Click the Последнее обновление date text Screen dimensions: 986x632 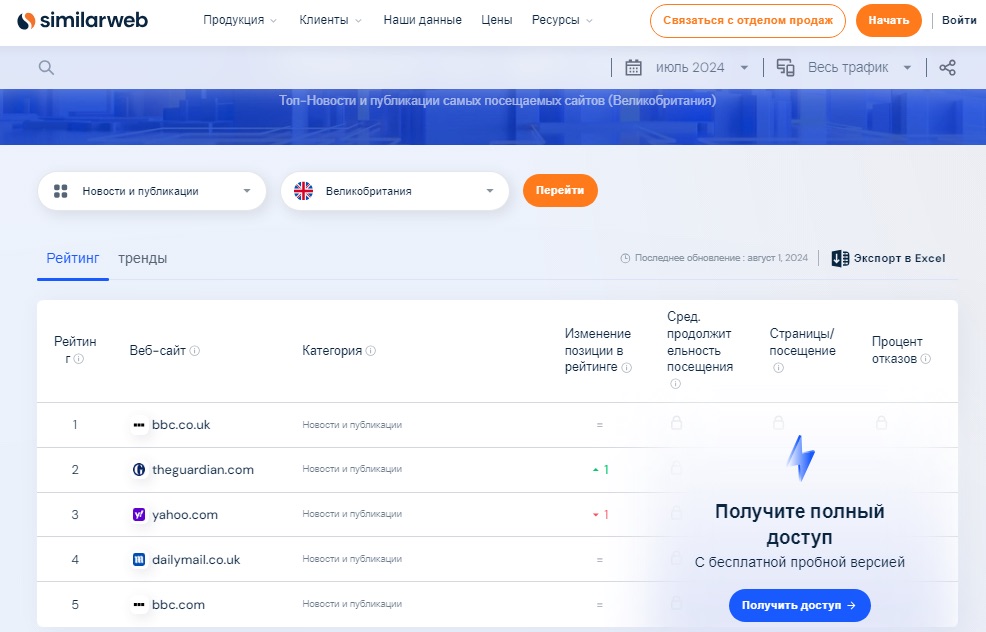[721, 258]
